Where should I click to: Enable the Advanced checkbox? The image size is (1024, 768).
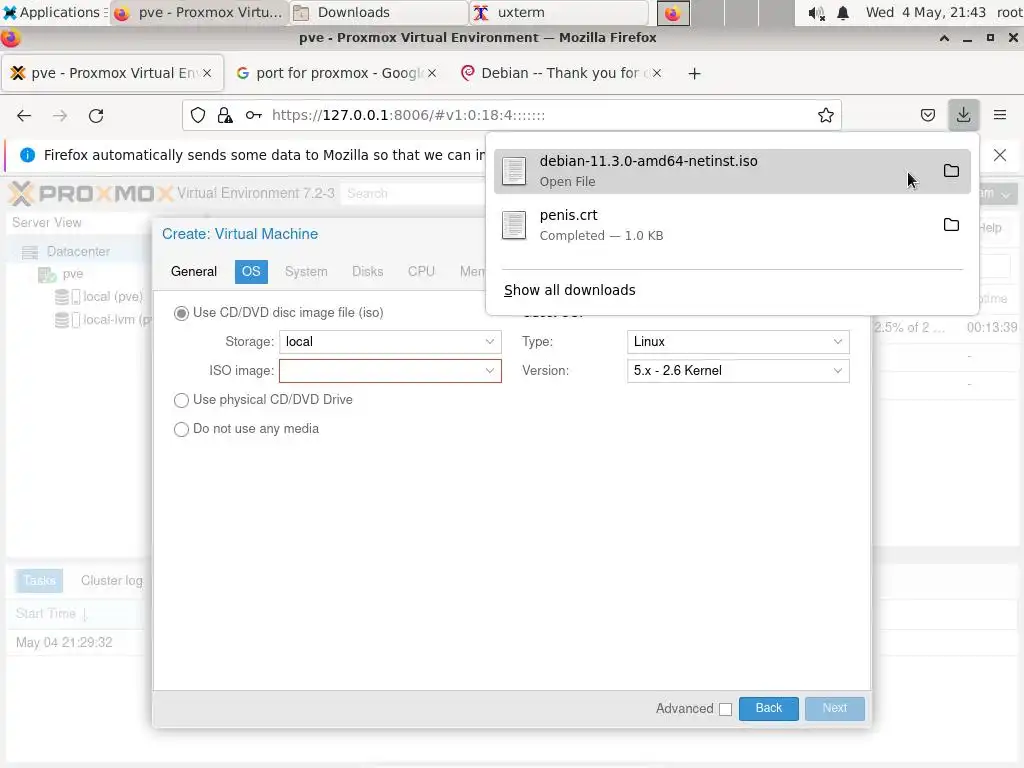[726, 709]
